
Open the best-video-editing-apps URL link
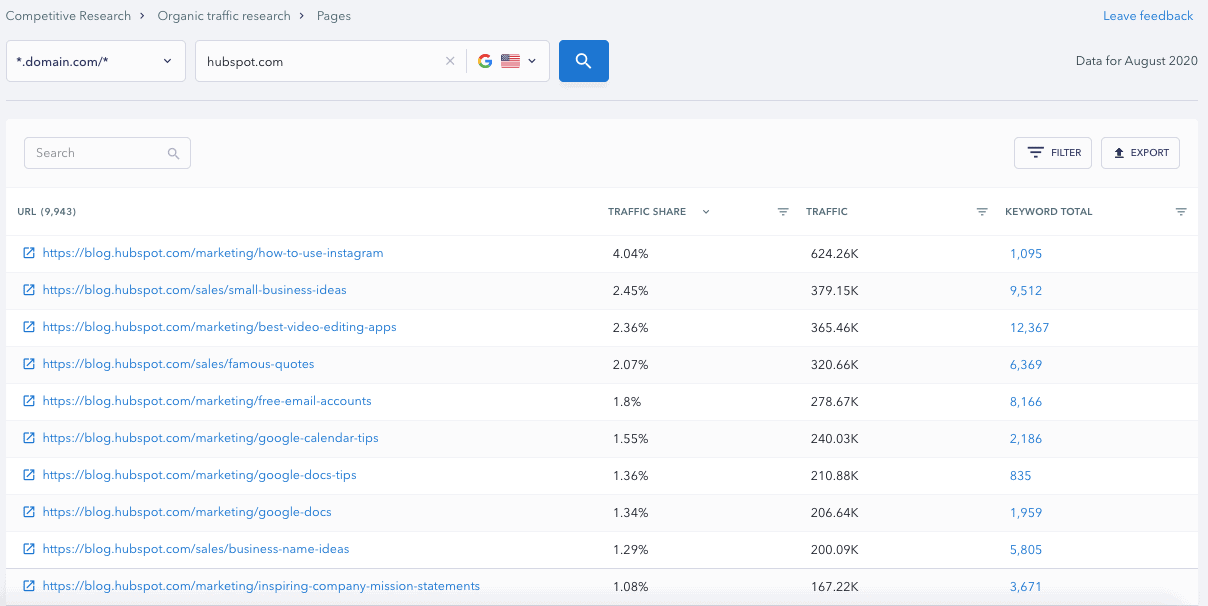(x=219, y=327)
